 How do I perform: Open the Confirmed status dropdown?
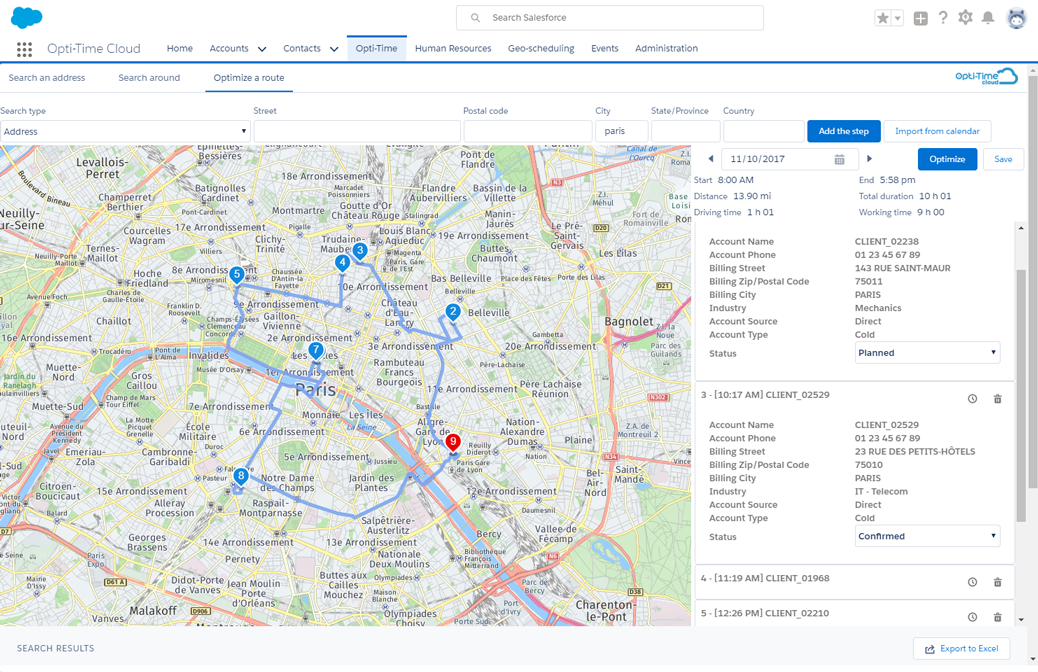coord(925,536)
